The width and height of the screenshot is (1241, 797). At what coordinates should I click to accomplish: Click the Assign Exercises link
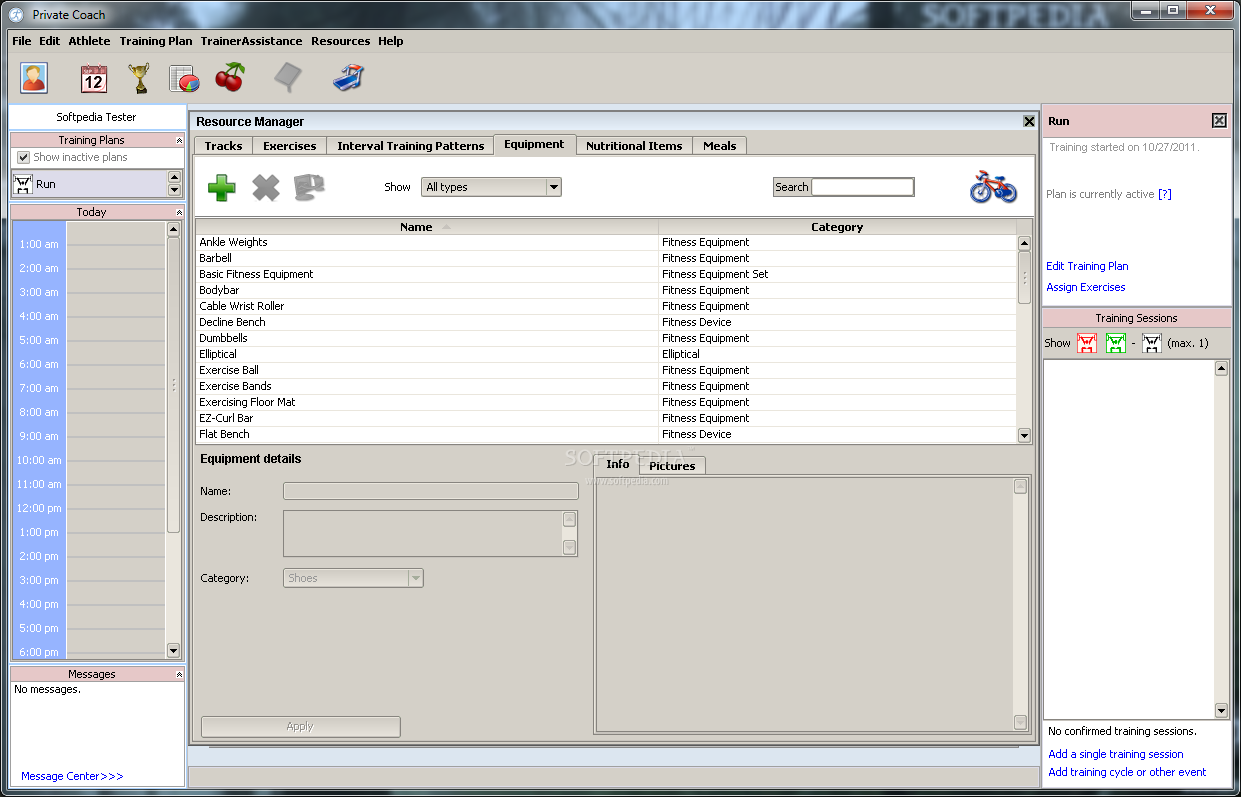[1086, 287]
